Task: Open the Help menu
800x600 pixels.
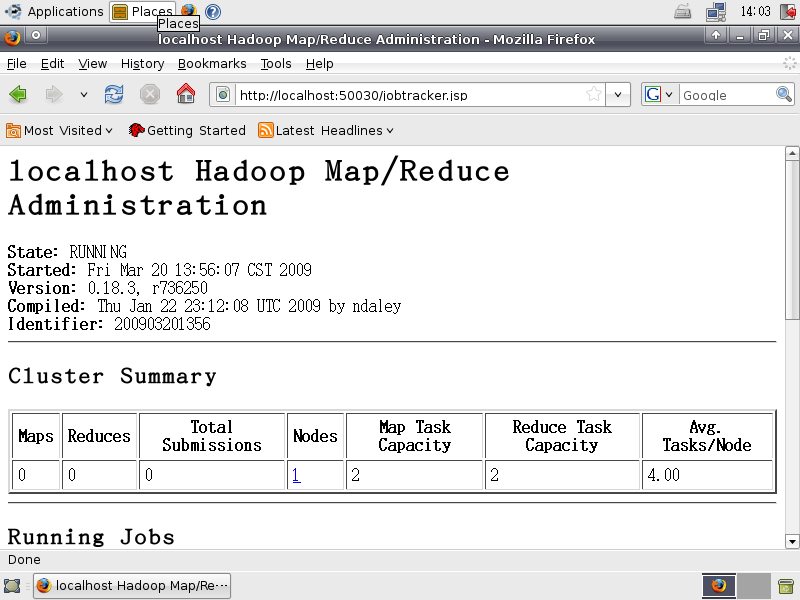Action: point(319,64)
